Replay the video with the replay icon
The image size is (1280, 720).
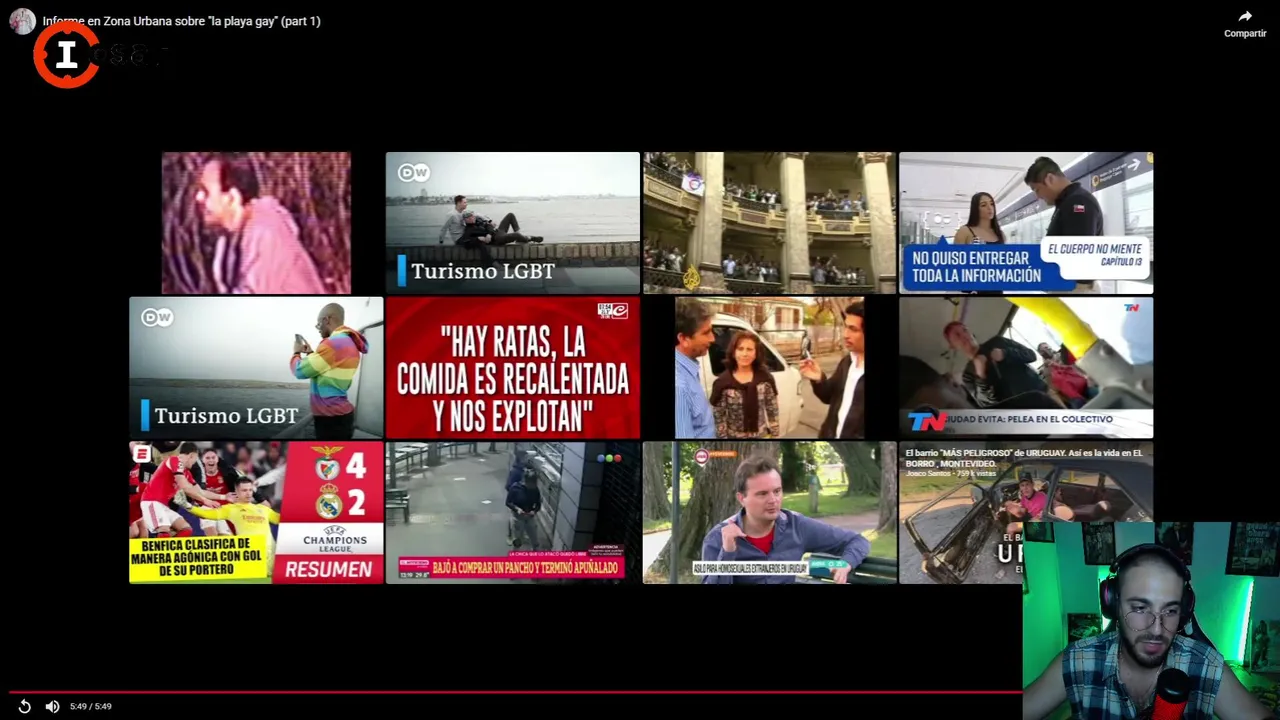(25, 706)
